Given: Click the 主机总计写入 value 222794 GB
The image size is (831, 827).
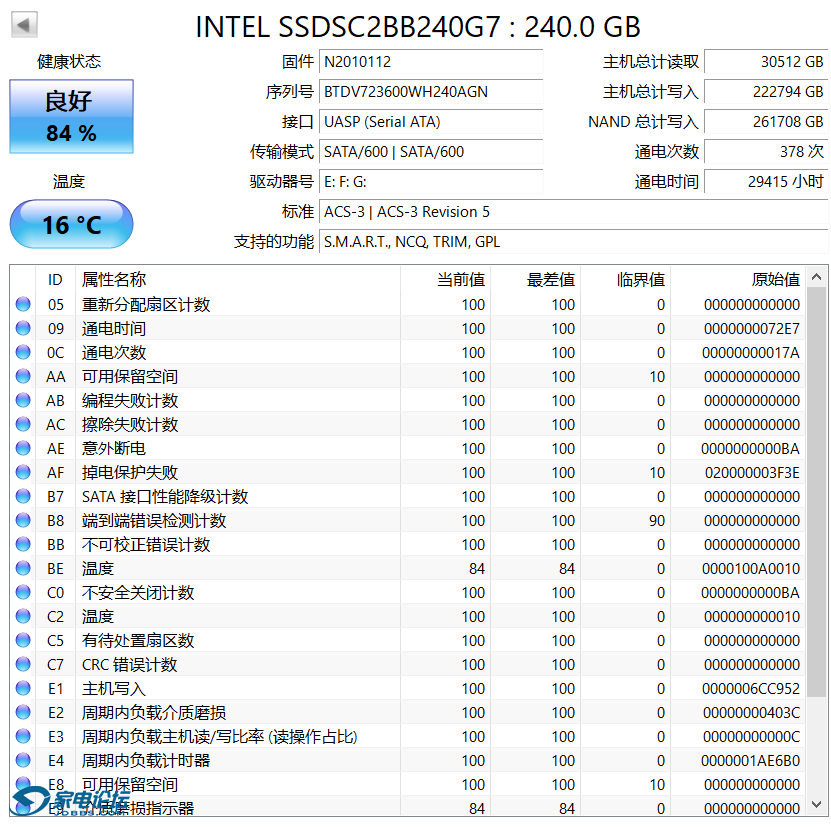Looking at the screenshot, I should click(x=766, y=92).
